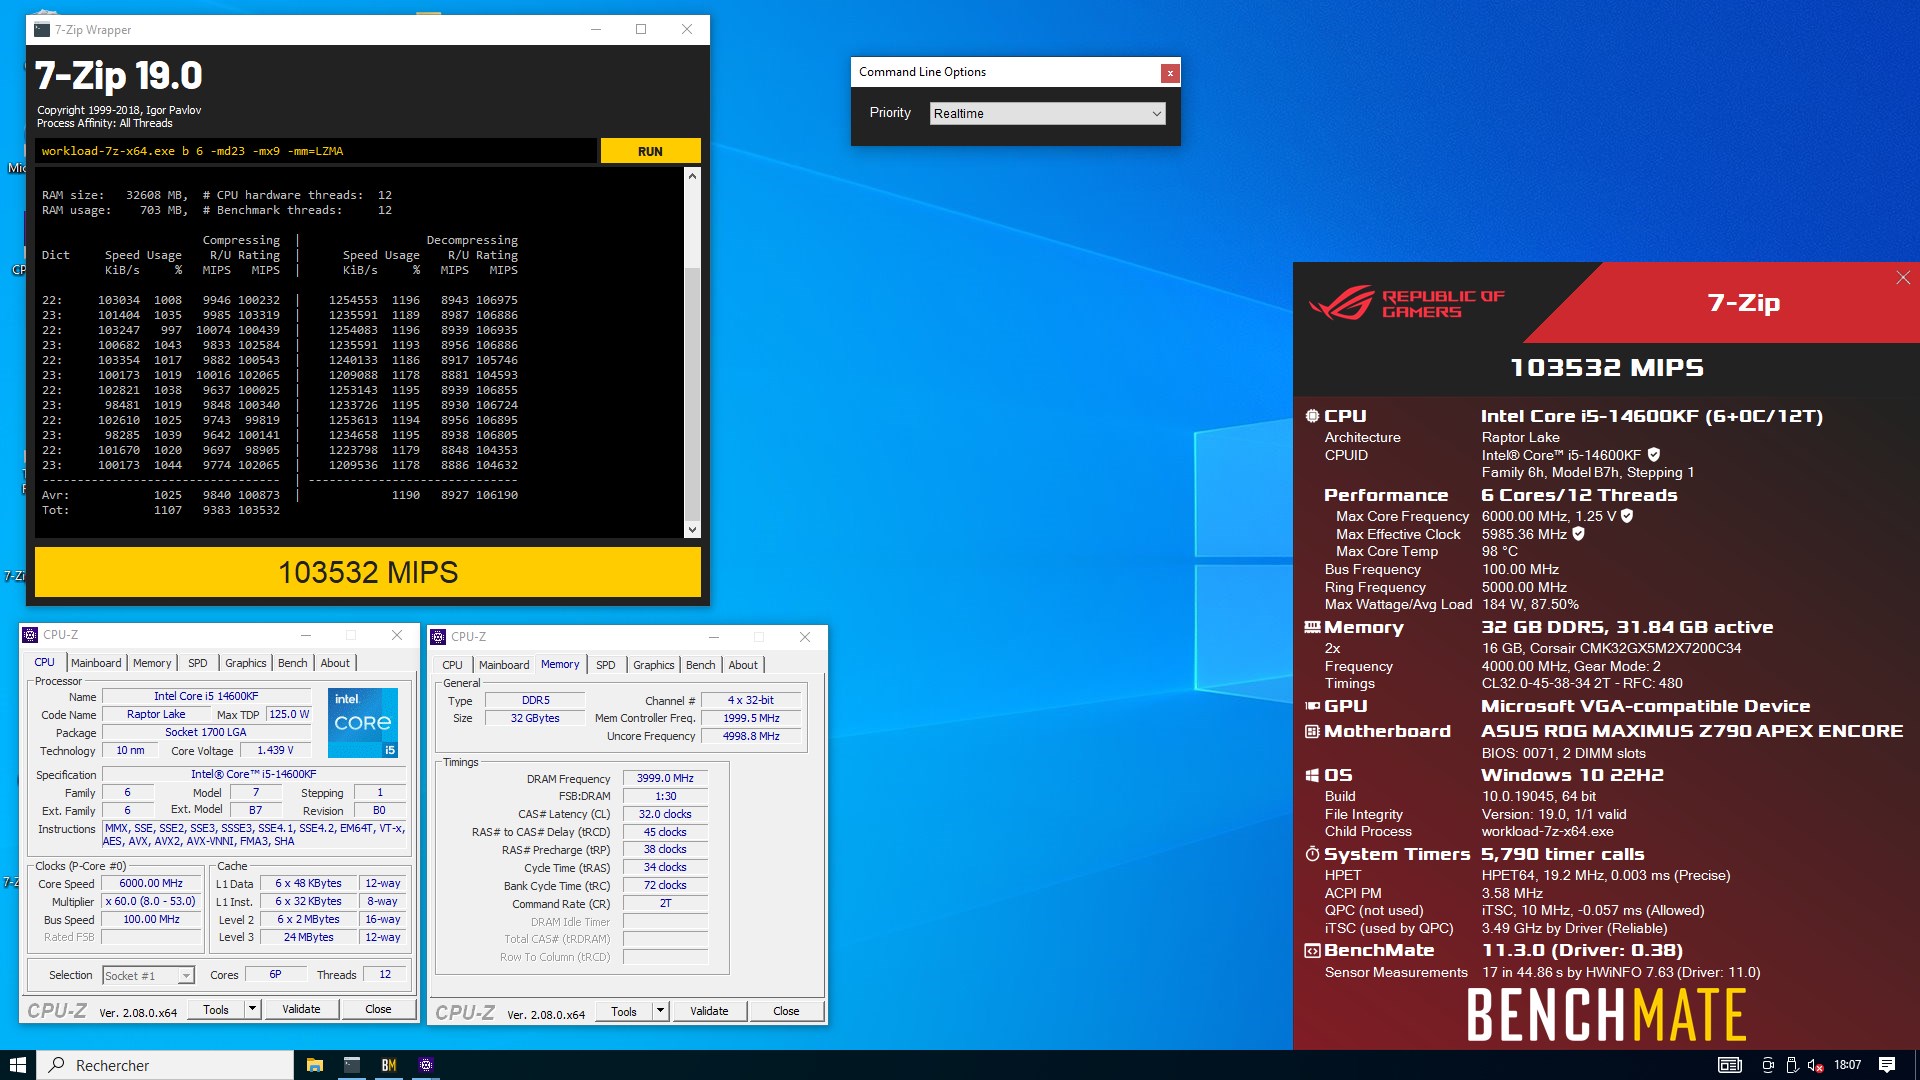Click the CPU-Z taskbar icon
Screen dimensions: 1920x1080
point(425,1065)
